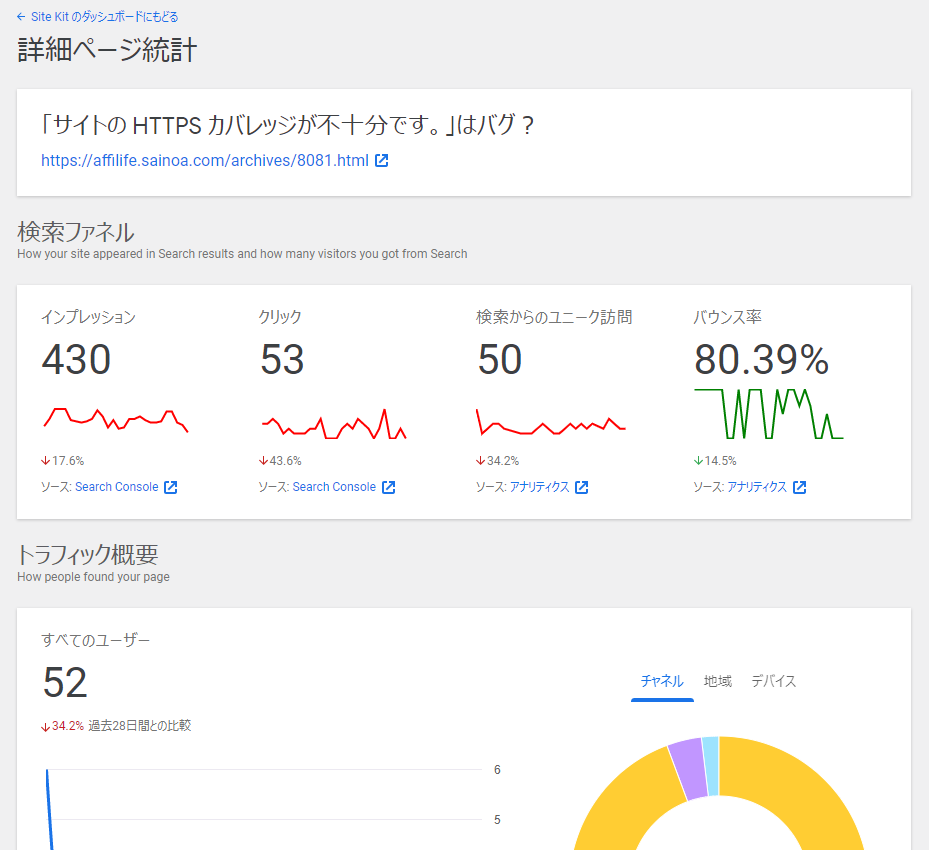Click the 詳細ページ統計 page heading
Image resolution: width=929 pixels, height=850 pixels.
pyautogui.click(x=107, y=50)
